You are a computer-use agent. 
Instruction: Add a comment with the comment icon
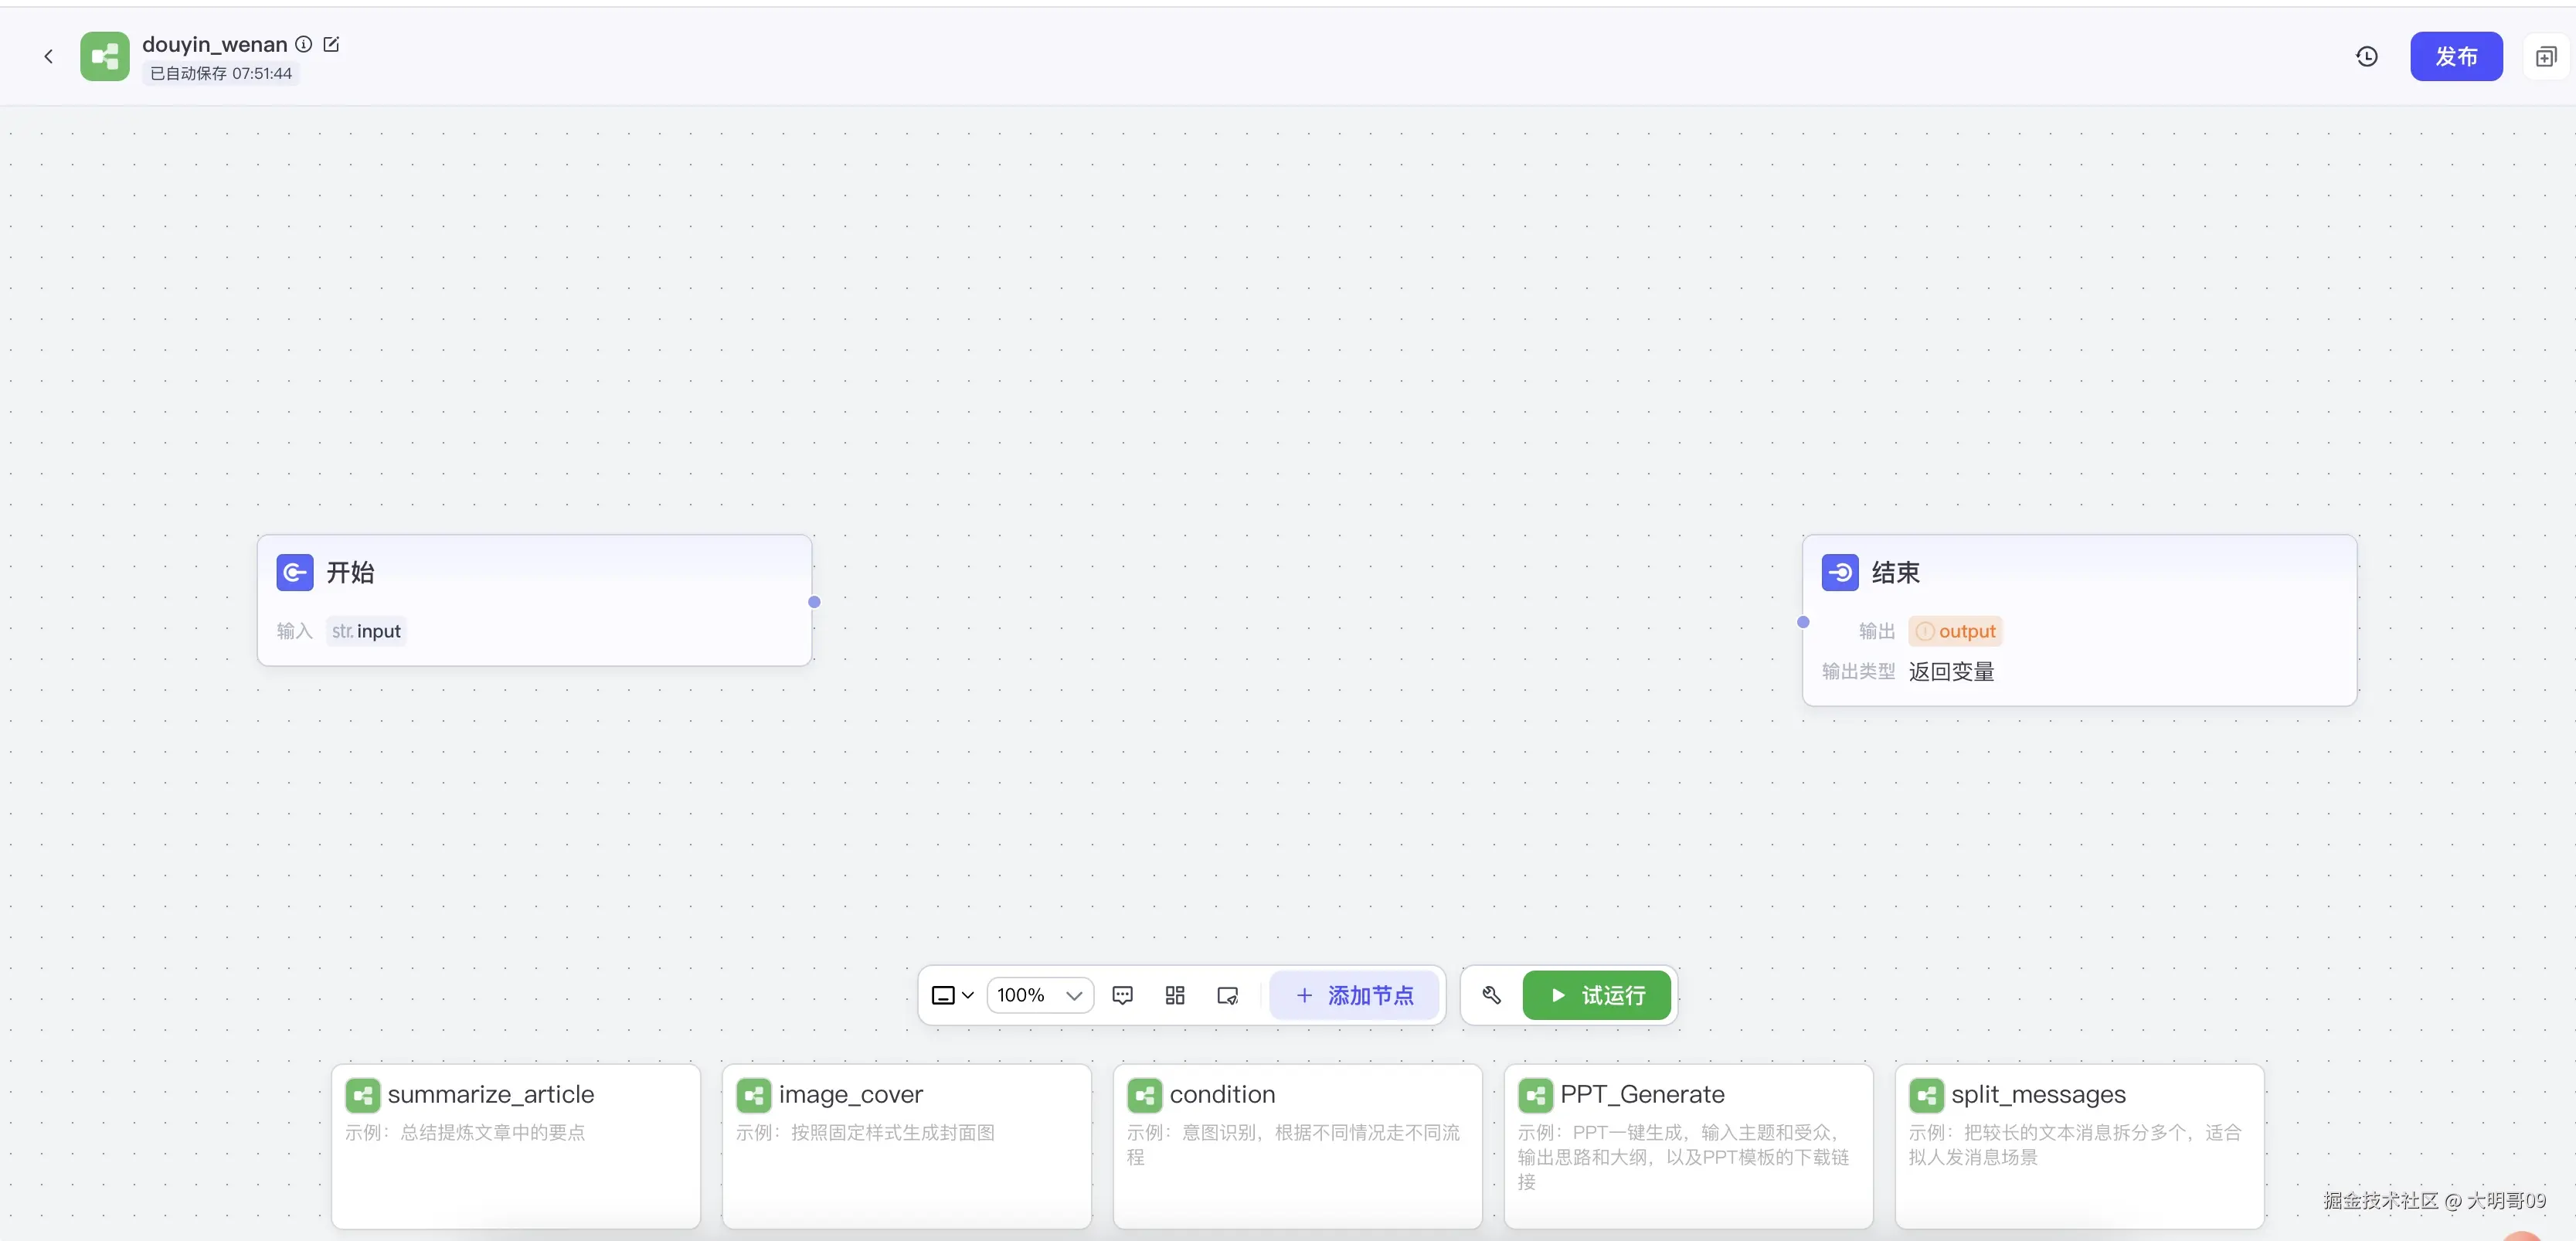pos(1122,995)
